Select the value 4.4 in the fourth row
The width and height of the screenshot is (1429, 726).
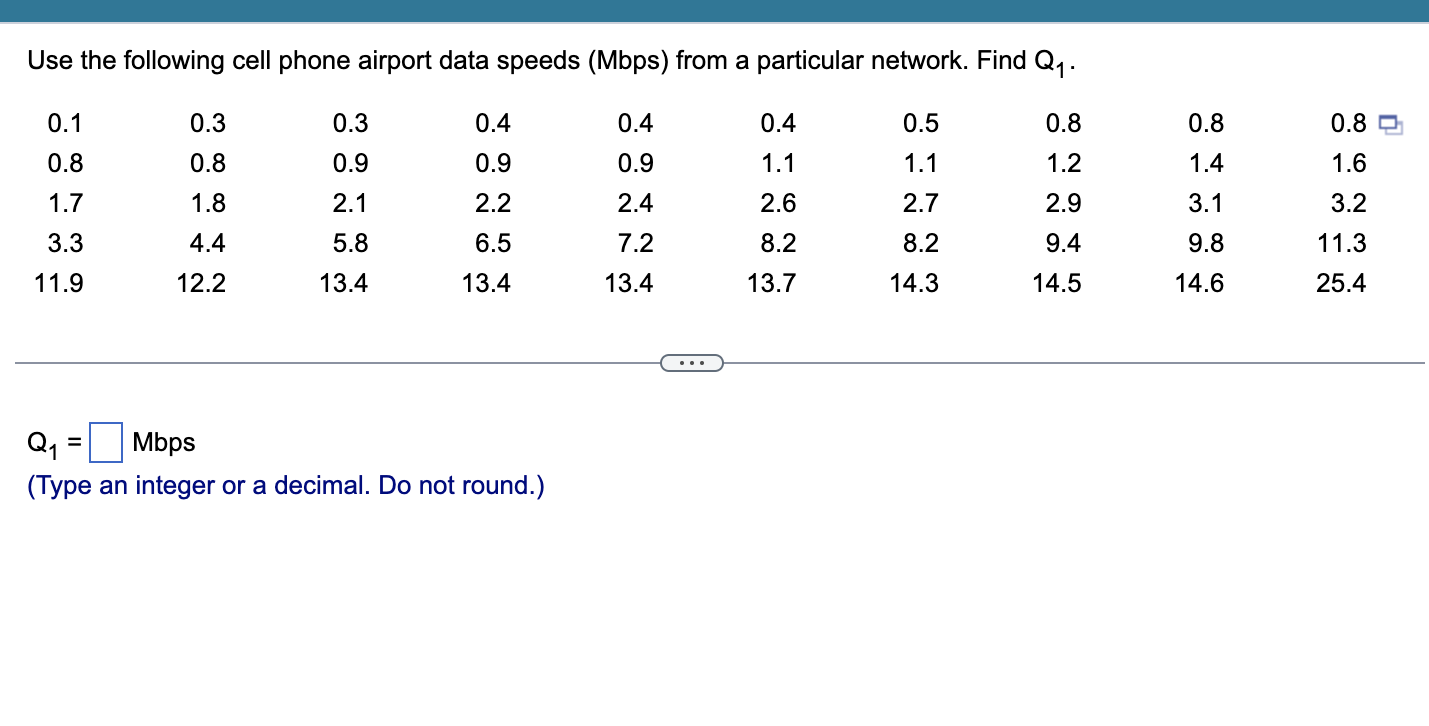(206, 243)
